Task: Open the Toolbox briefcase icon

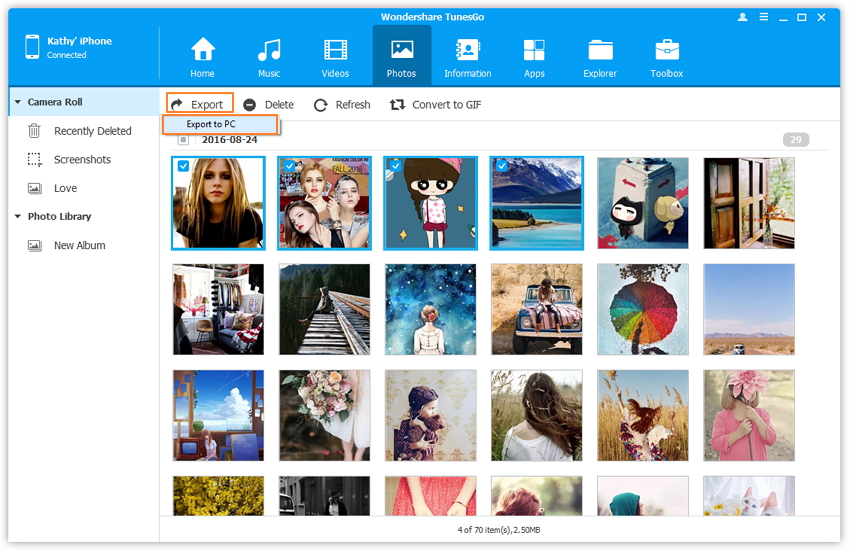Action: [667, 50]
